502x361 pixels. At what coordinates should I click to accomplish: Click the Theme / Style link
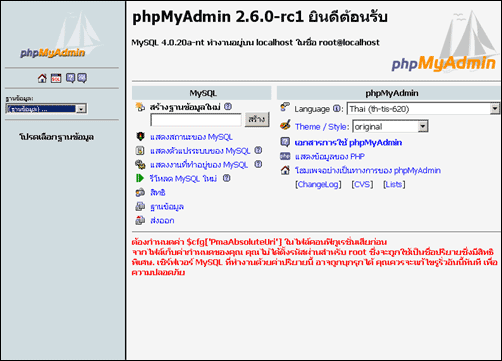[x=322, y=127]
